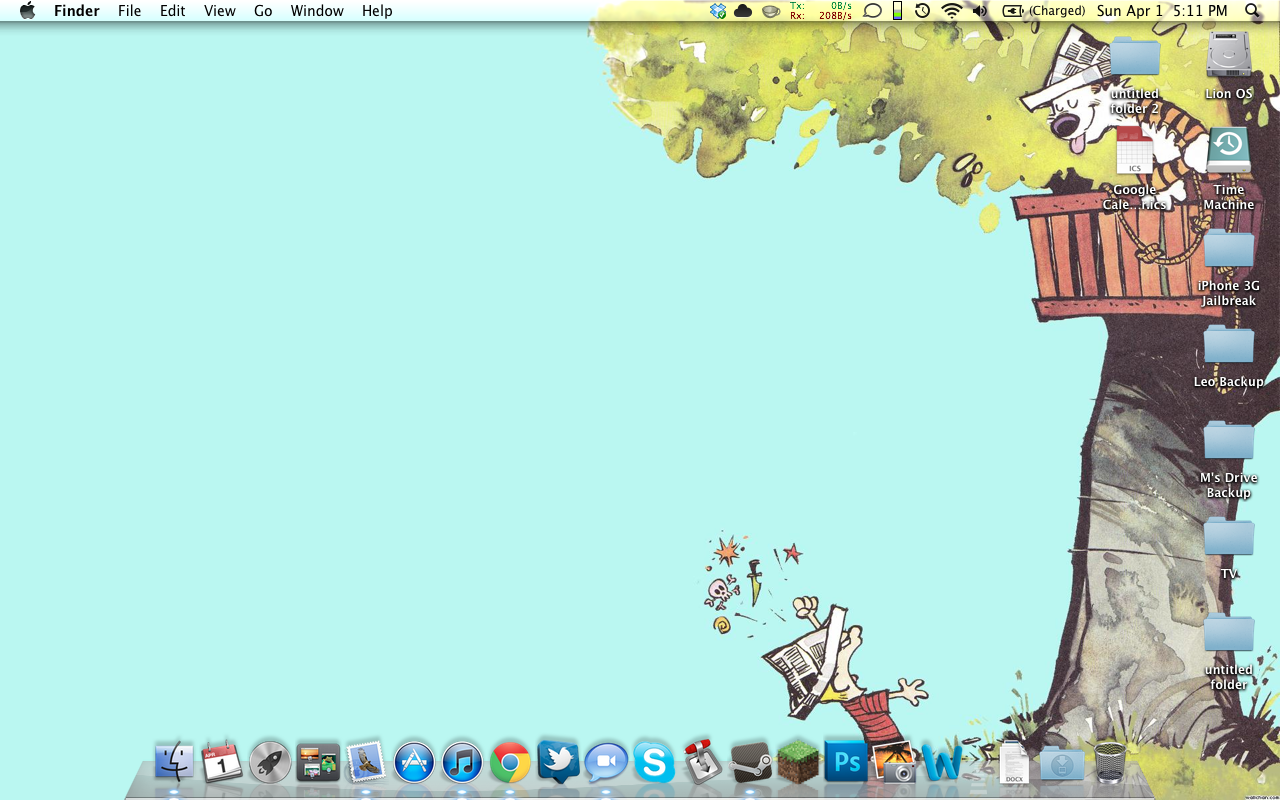Open the File menu
This screenshot has width=1280, height=800.
pyautogui.click(x=129, y=11)
